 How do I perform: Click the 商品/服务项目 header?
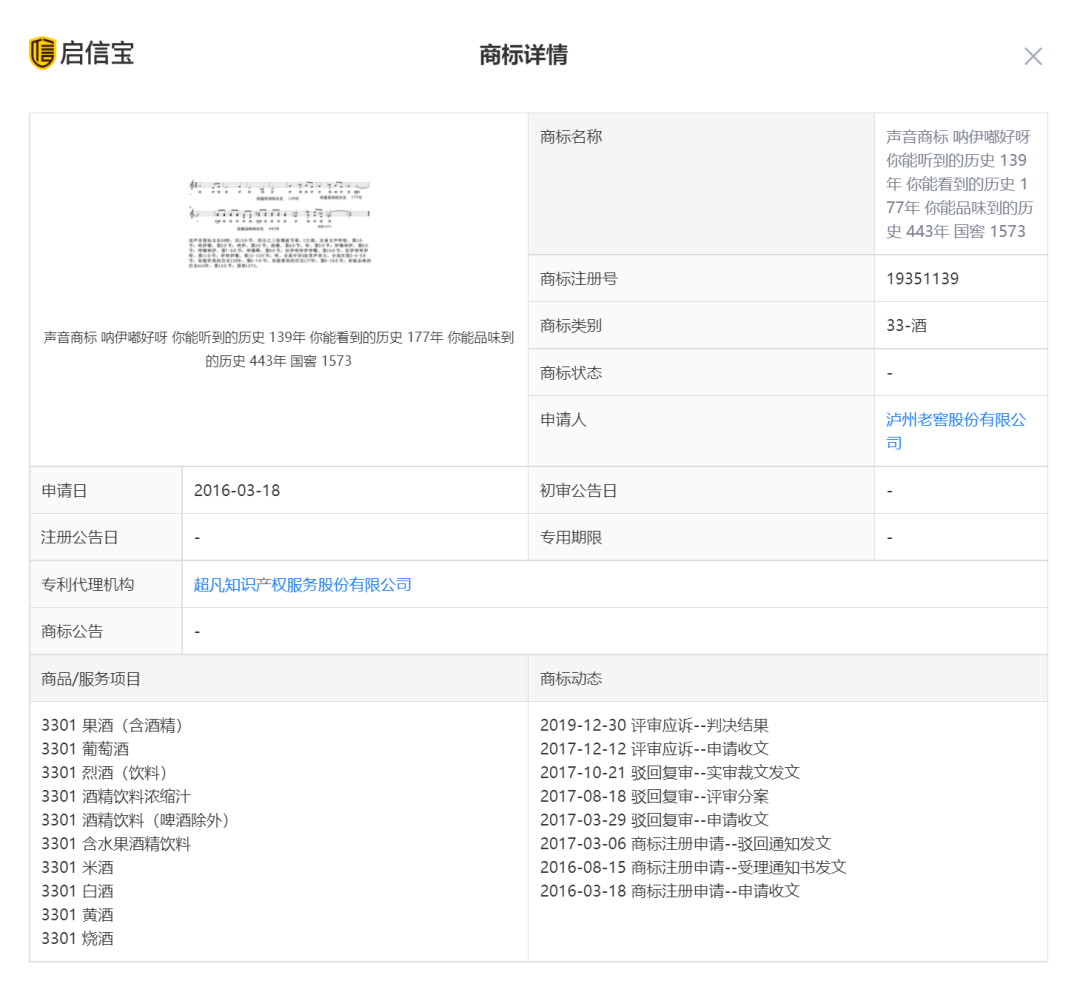(x=91, y=679)
